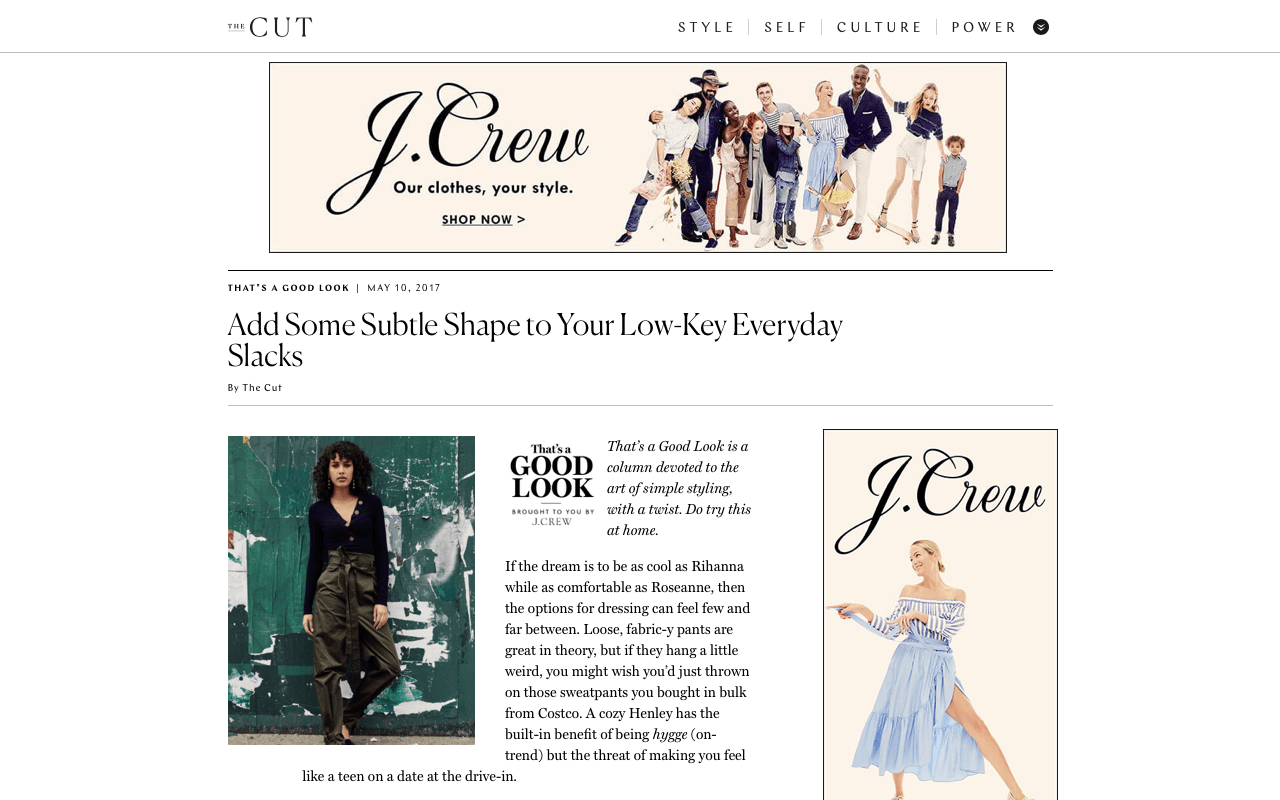Go to the Power section
1280x800 pixels.
(984, 28)
